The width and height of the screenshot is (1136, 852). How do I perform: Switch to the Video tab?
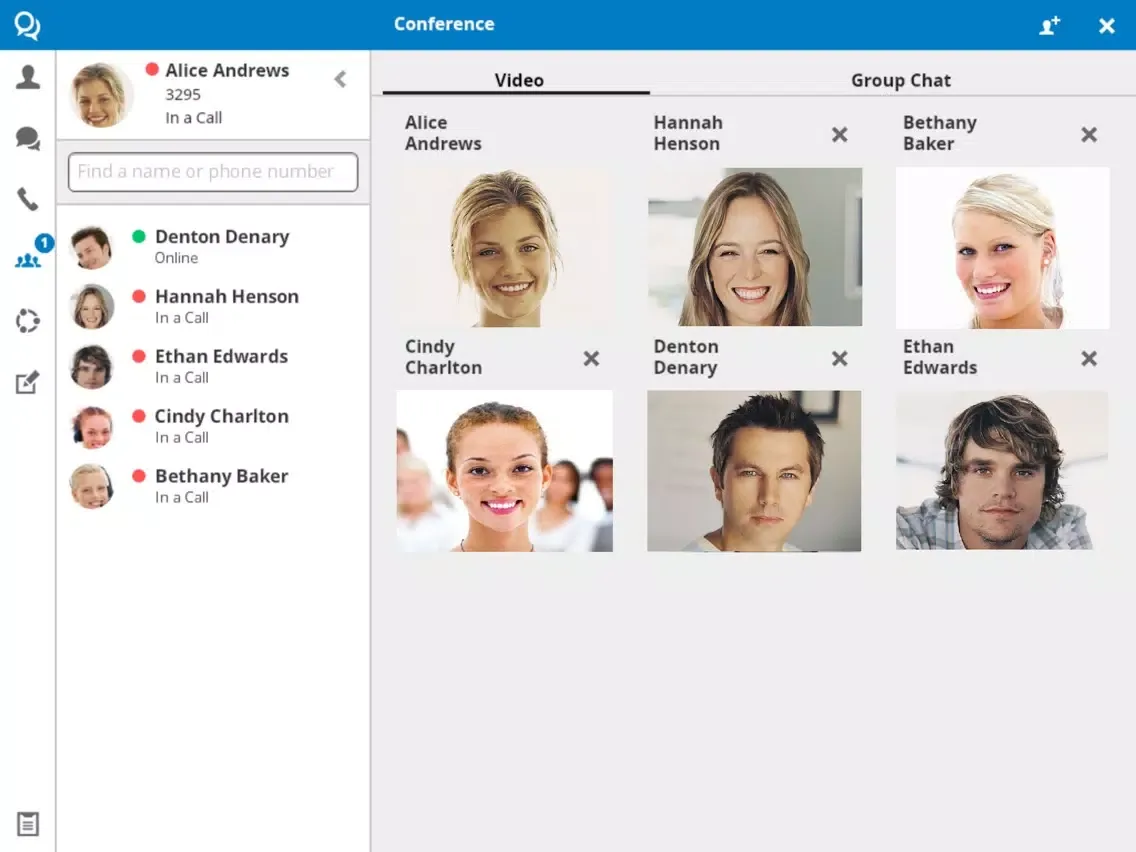[x=517, y=80]
